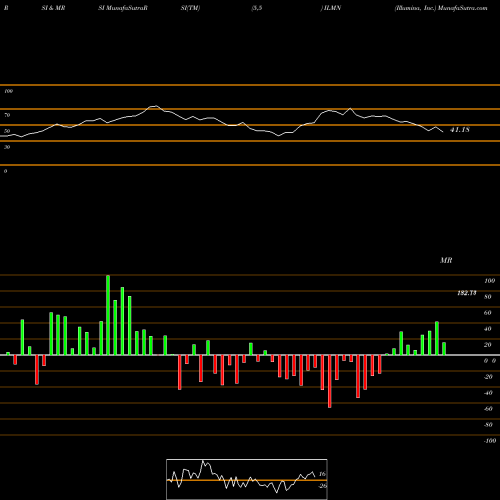Viewport: 500px width, 500px height.
Task: Click the RSI axis label 30
Action: (7, 147)
